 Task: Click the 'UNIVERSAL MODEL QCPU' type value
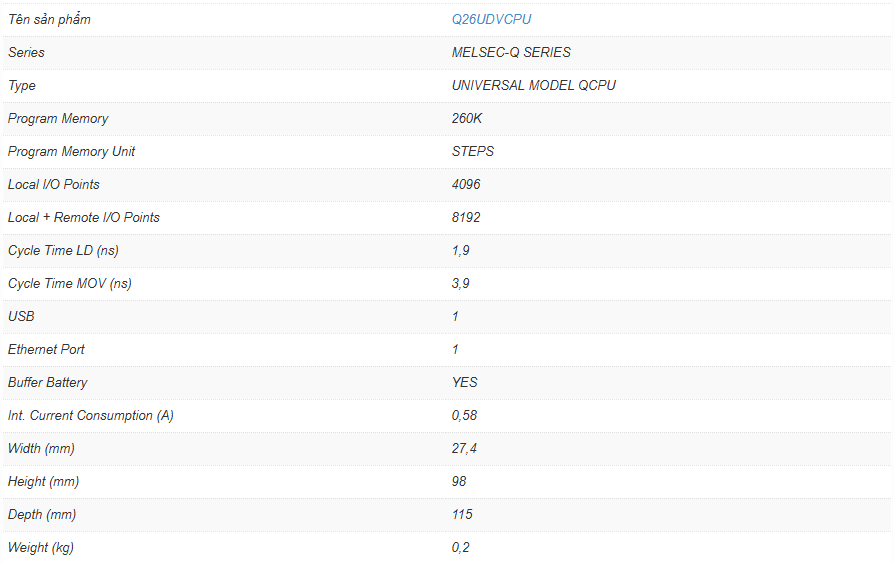tap(533, 85)
